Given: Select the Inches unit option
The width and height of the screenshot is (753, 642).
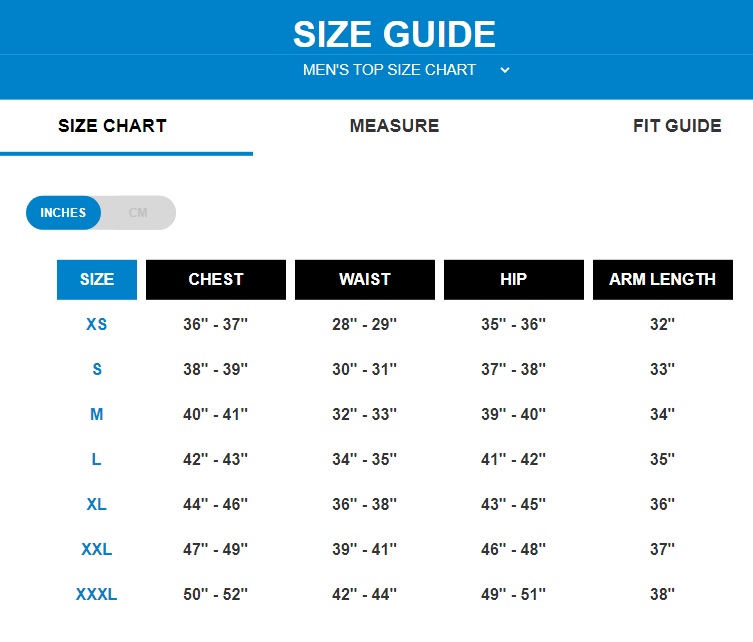Looking at the screenshot, I should 63,213.
